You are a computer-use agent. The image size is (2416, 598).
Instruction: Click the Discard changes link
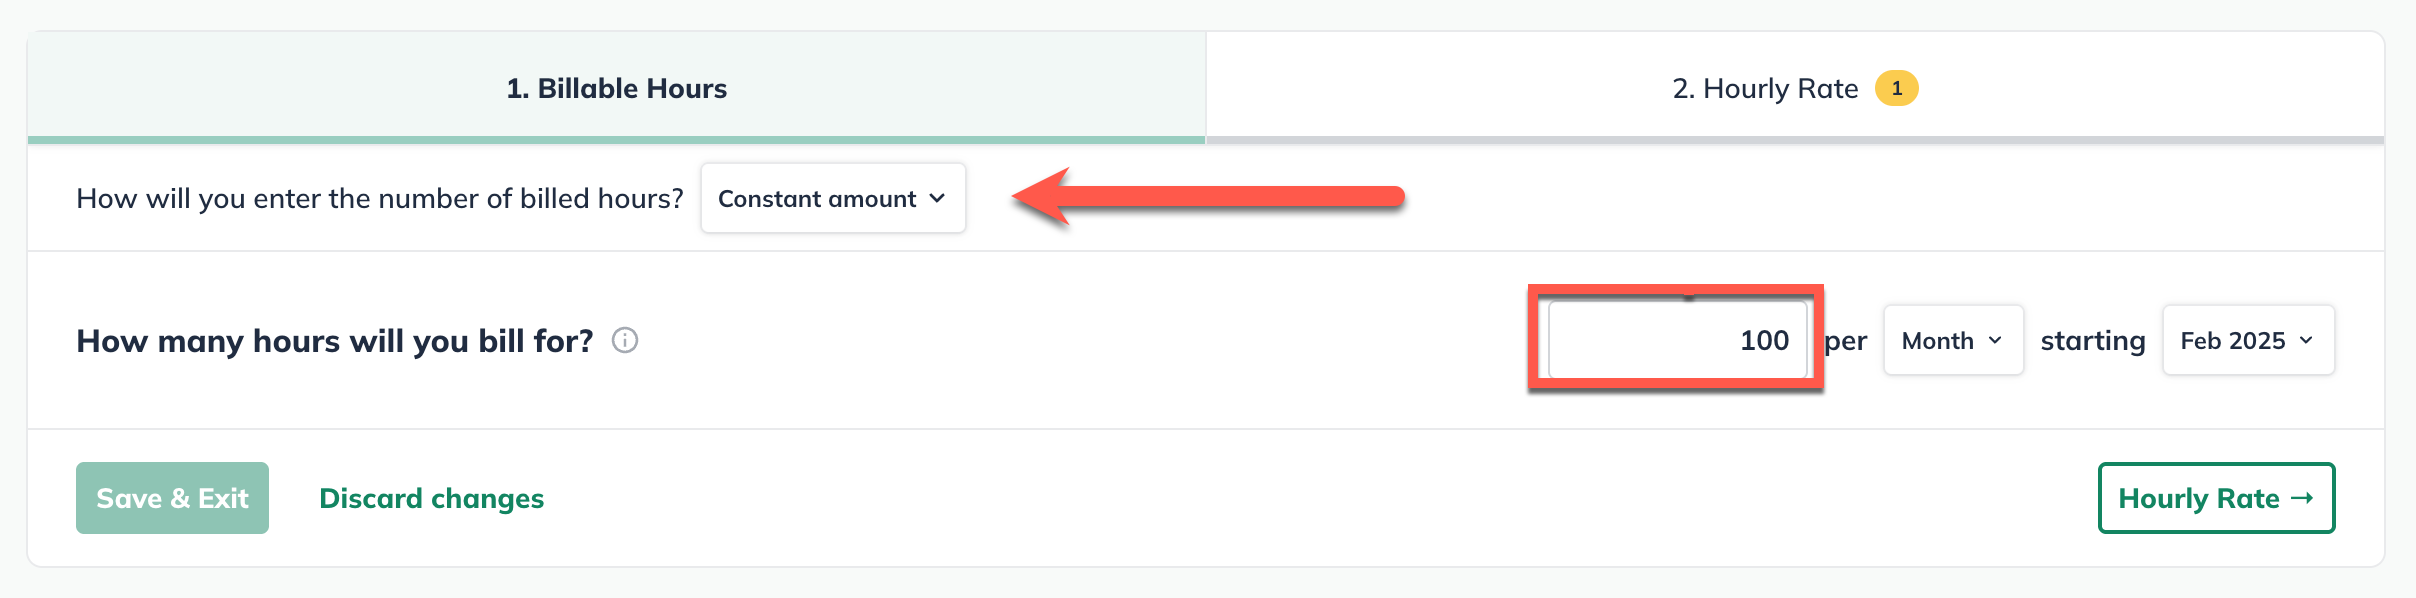coord(431,498)
